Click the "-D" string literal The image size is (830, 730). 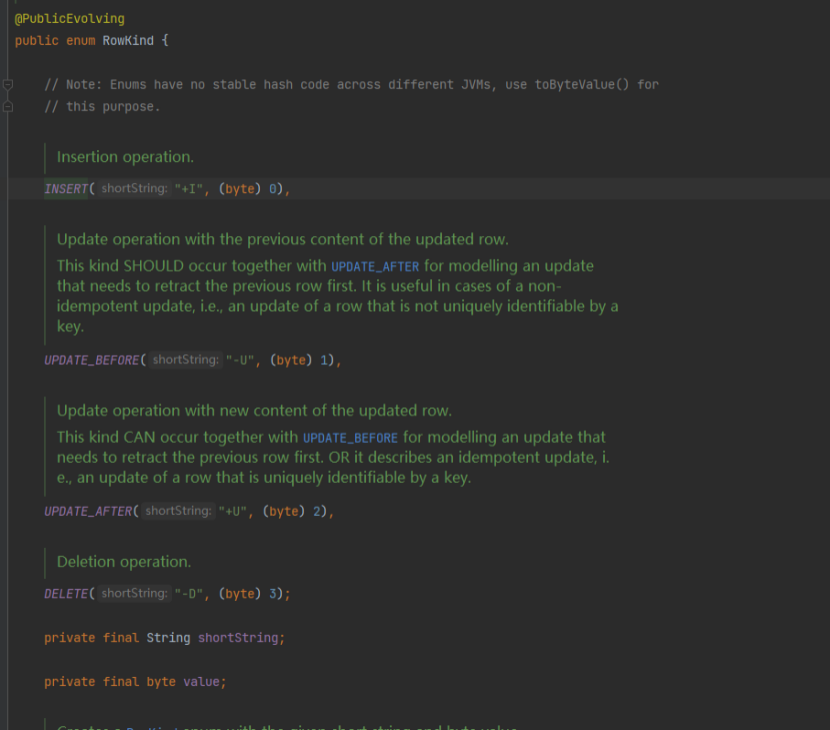[188, 594]
